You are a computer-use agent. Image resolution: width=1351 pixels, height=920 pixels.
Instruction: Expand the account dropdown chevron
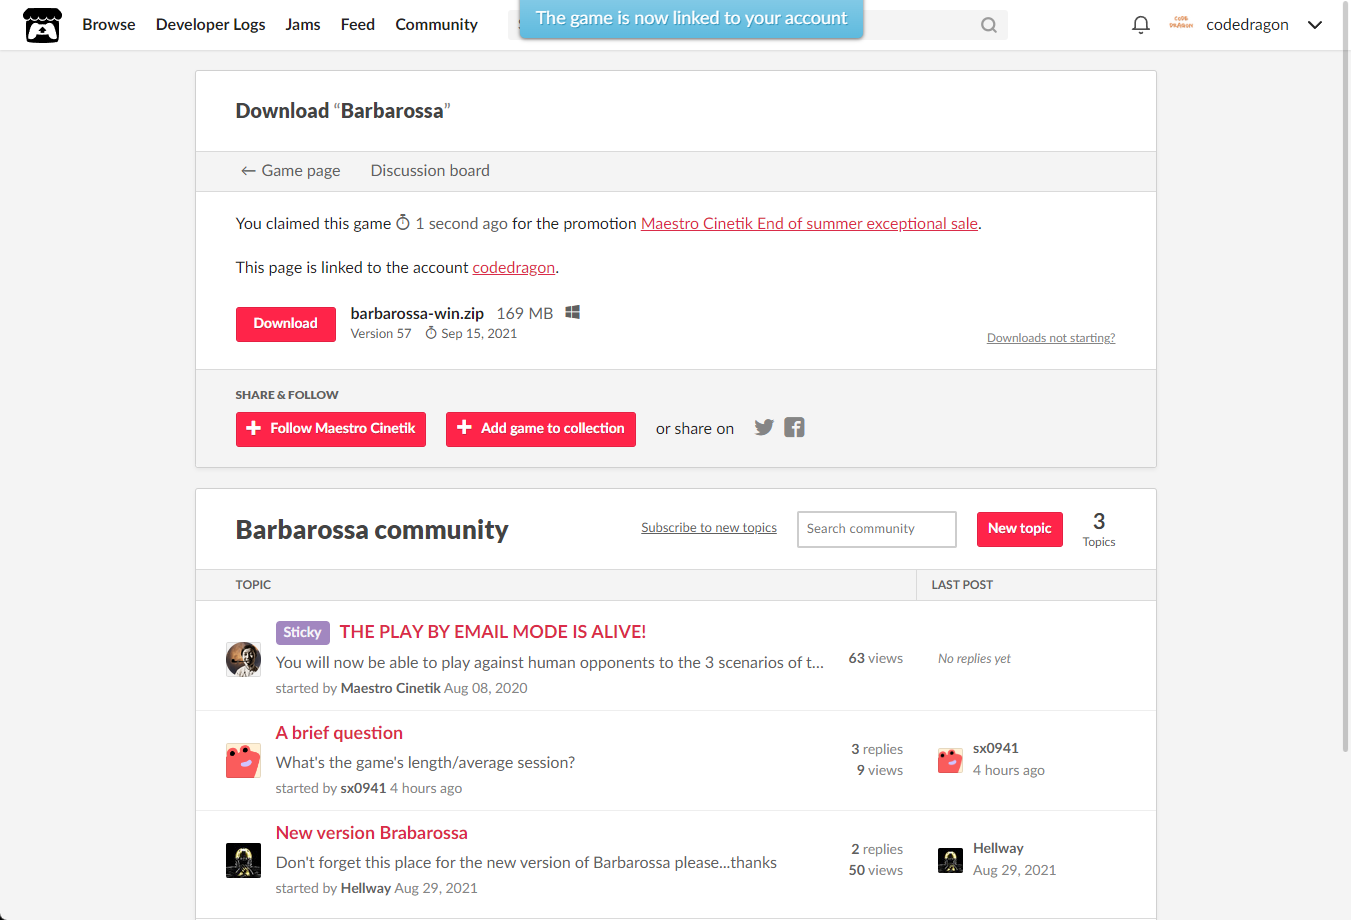point(1315,25)
